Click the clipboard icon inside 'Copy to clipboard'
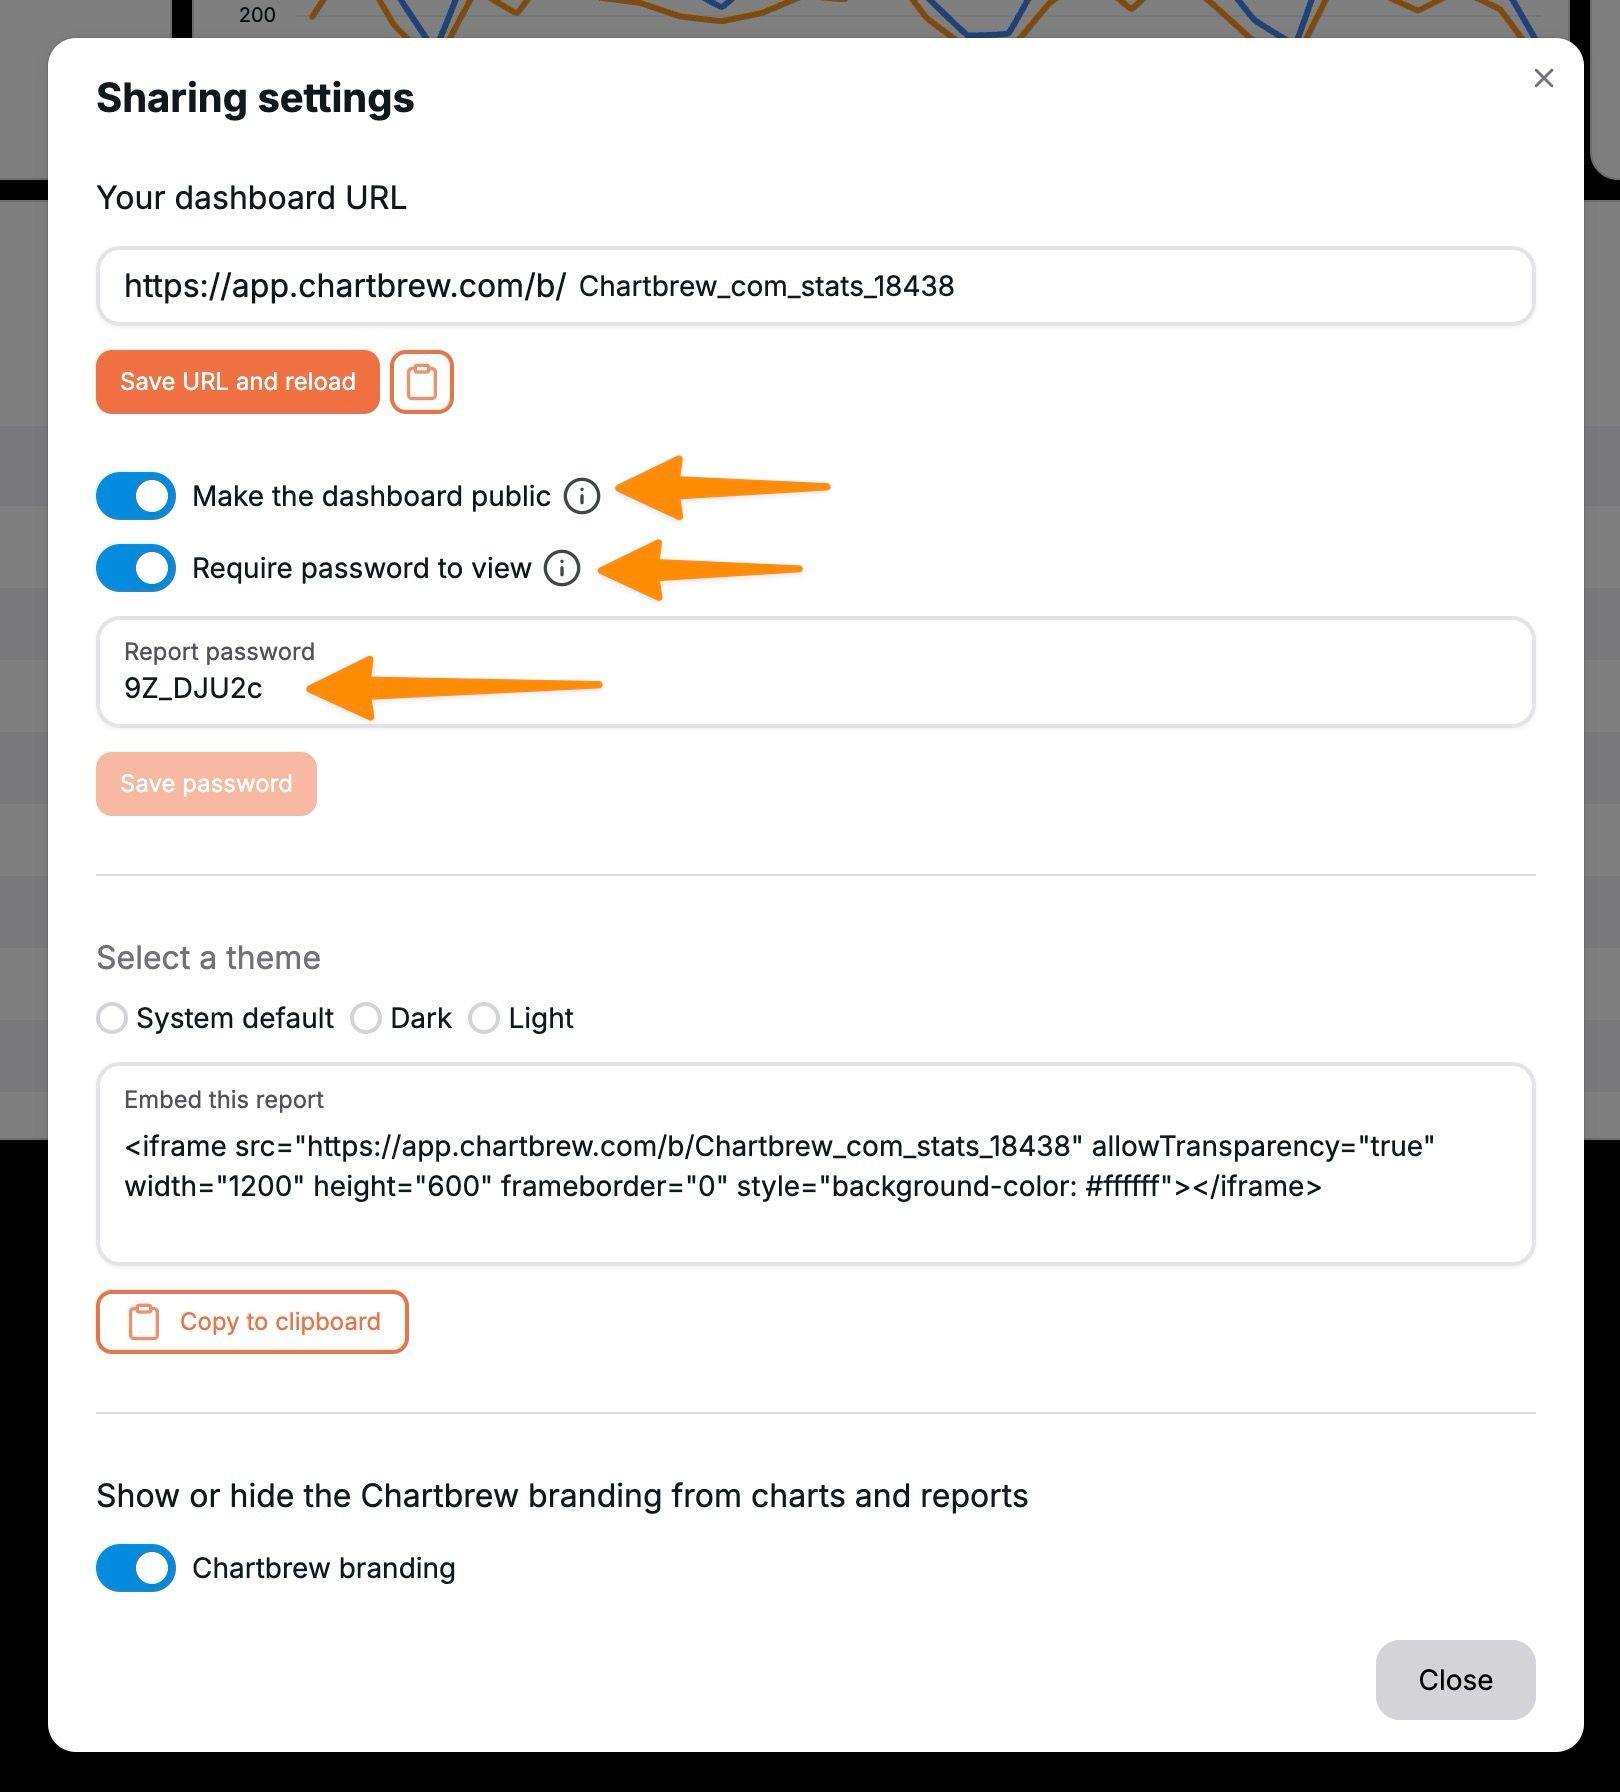 click(143, 1322)
